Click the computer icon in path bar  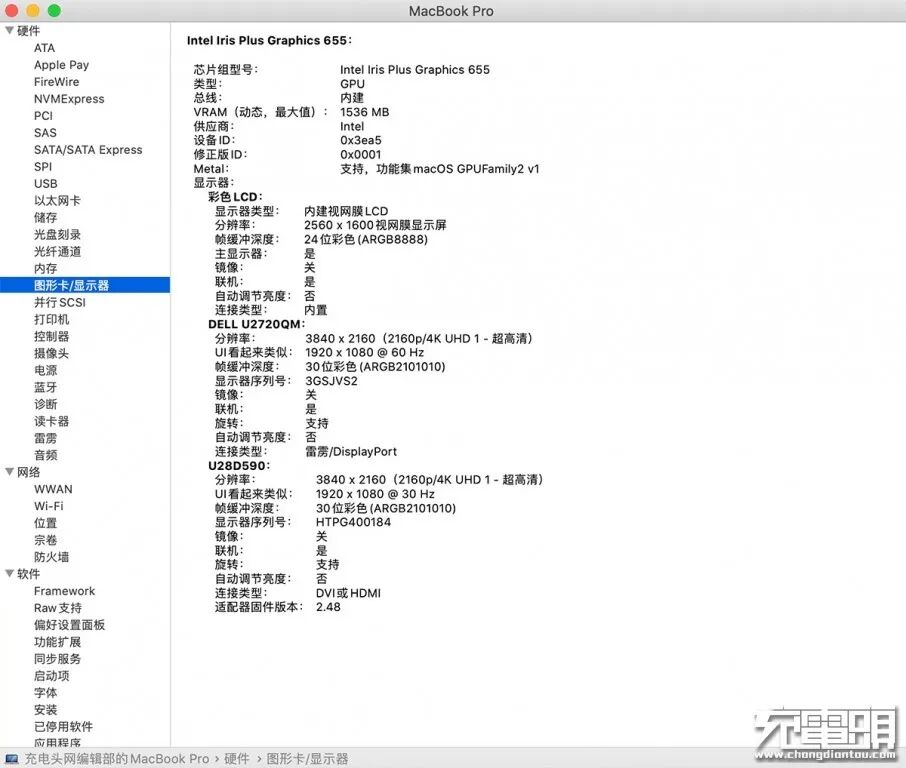pyautogui.click(x=12, y=759)
